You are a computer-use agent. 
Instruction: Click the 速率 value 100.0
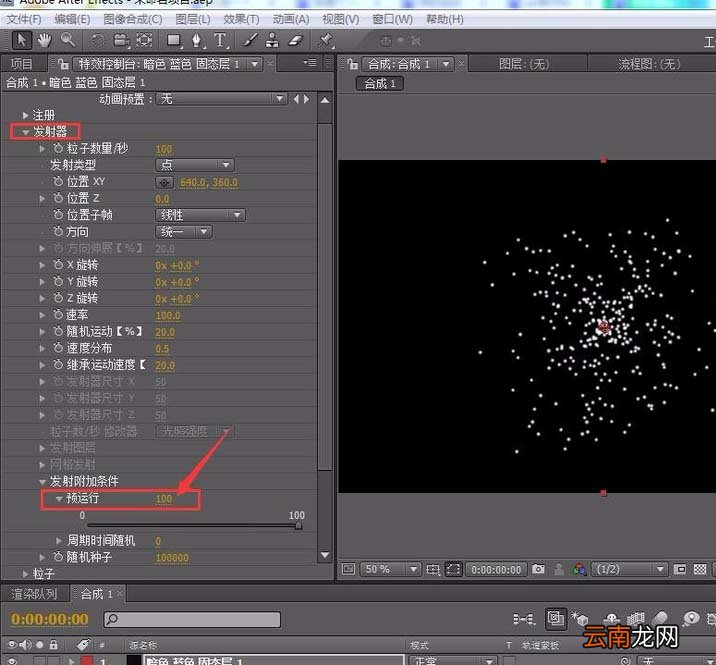[168, 316]
